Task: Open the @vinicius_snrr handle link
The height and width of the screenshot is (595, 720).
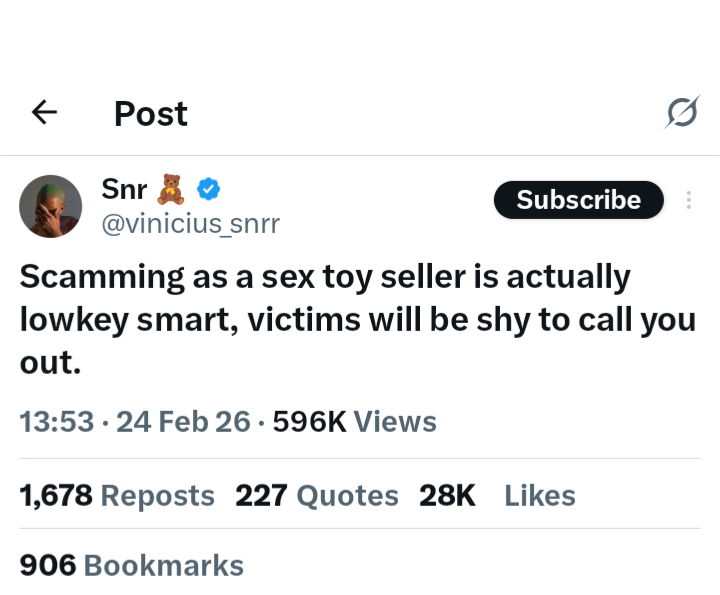Action: tap(190, 224)
